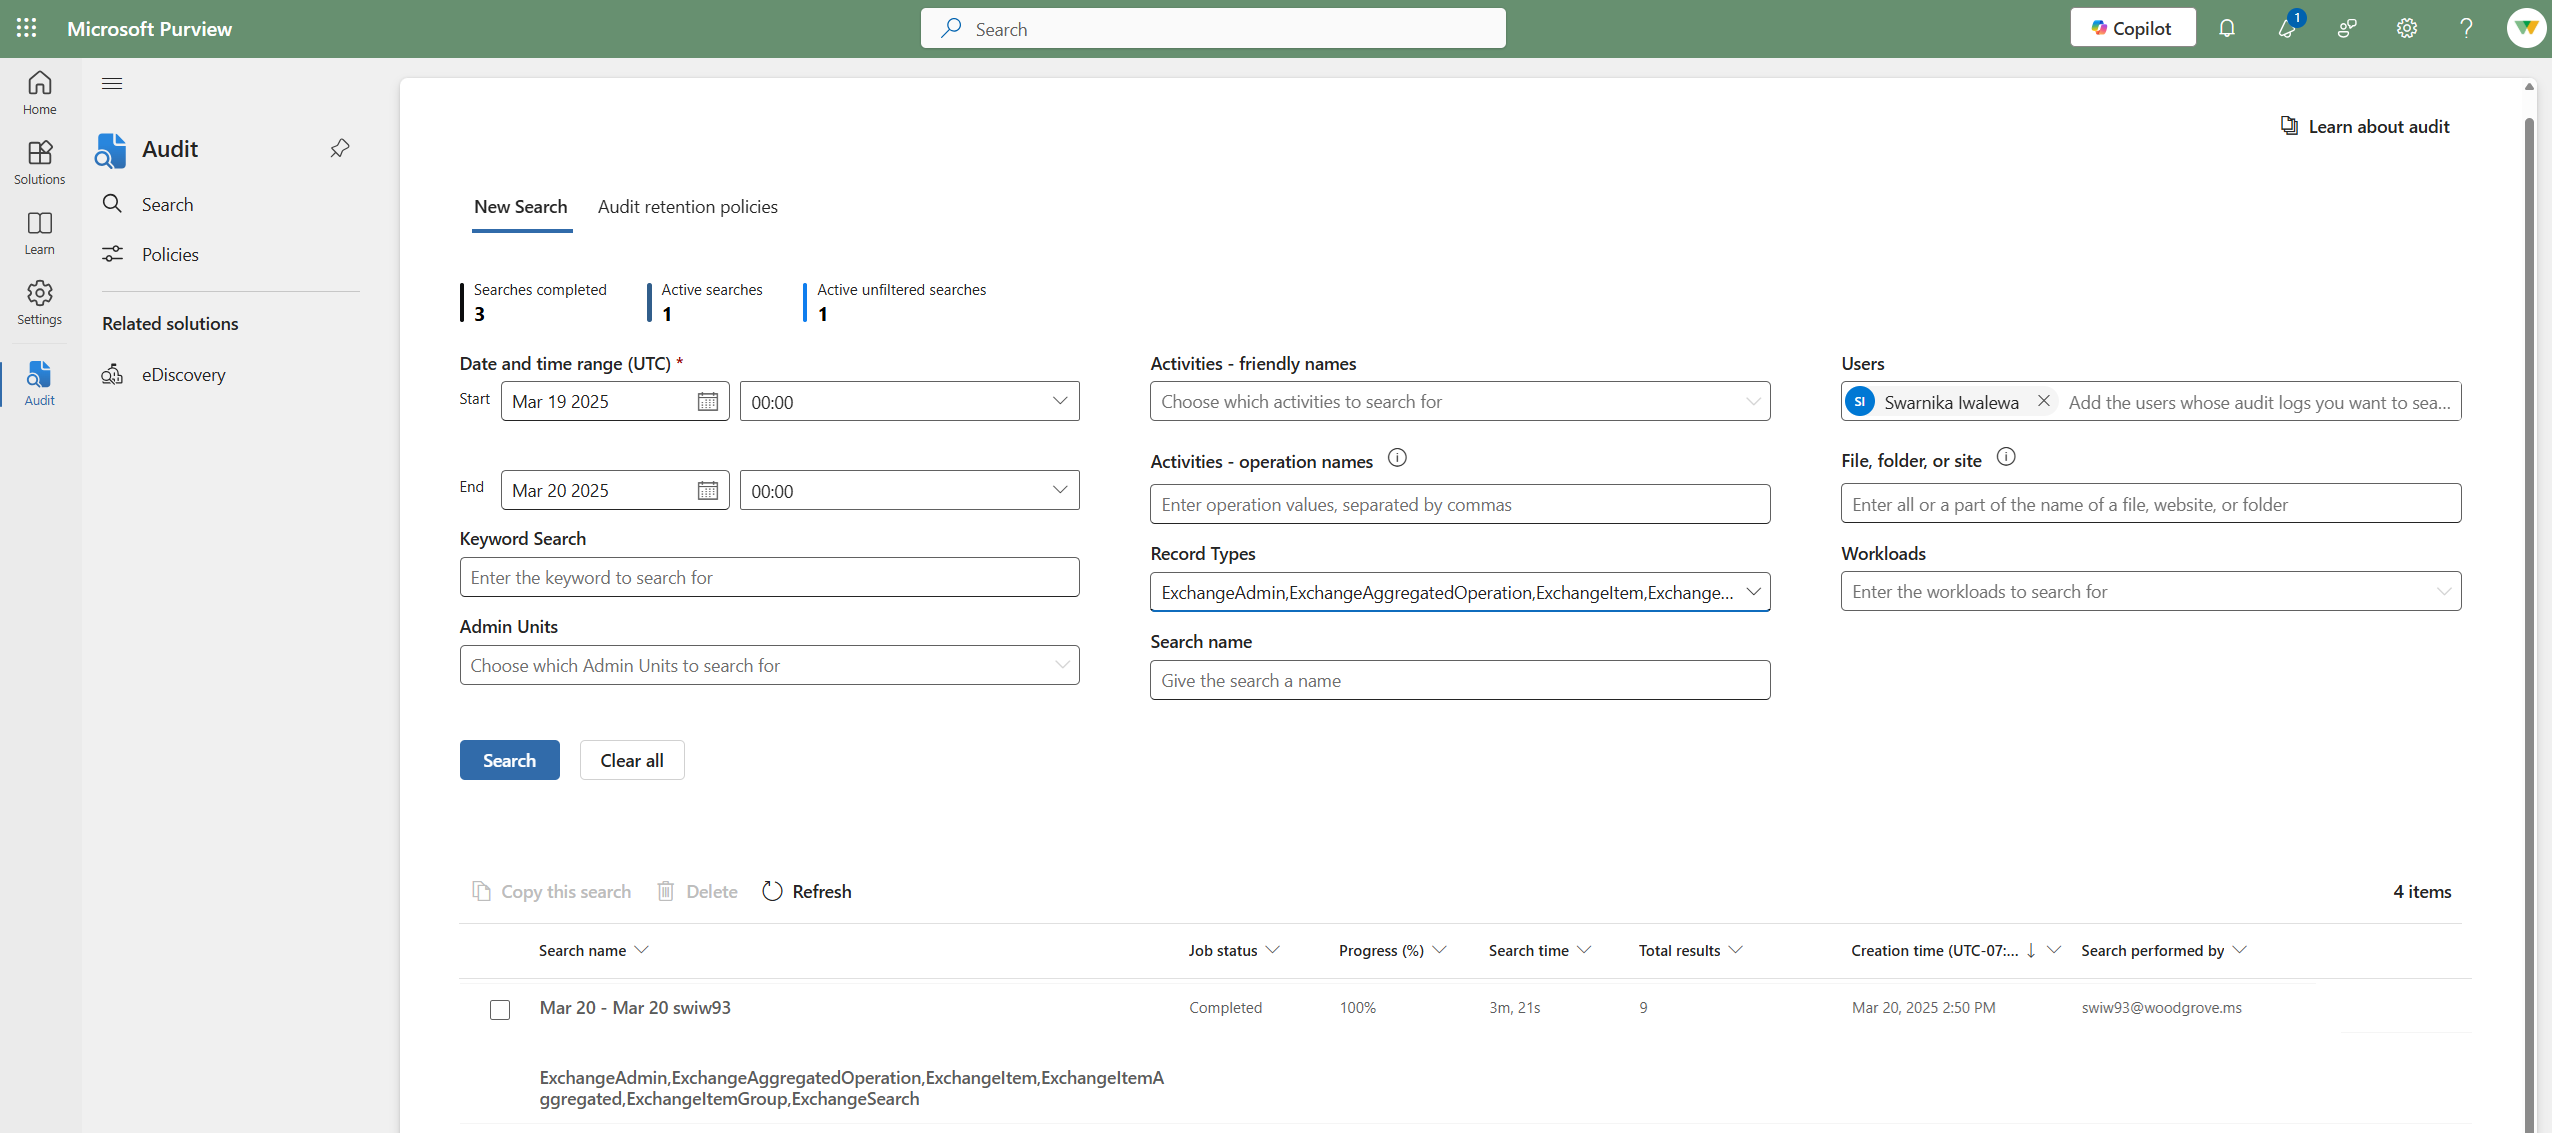
Task: Remove Swarnika Iwalewa from Users
Action: (2044, 401)
